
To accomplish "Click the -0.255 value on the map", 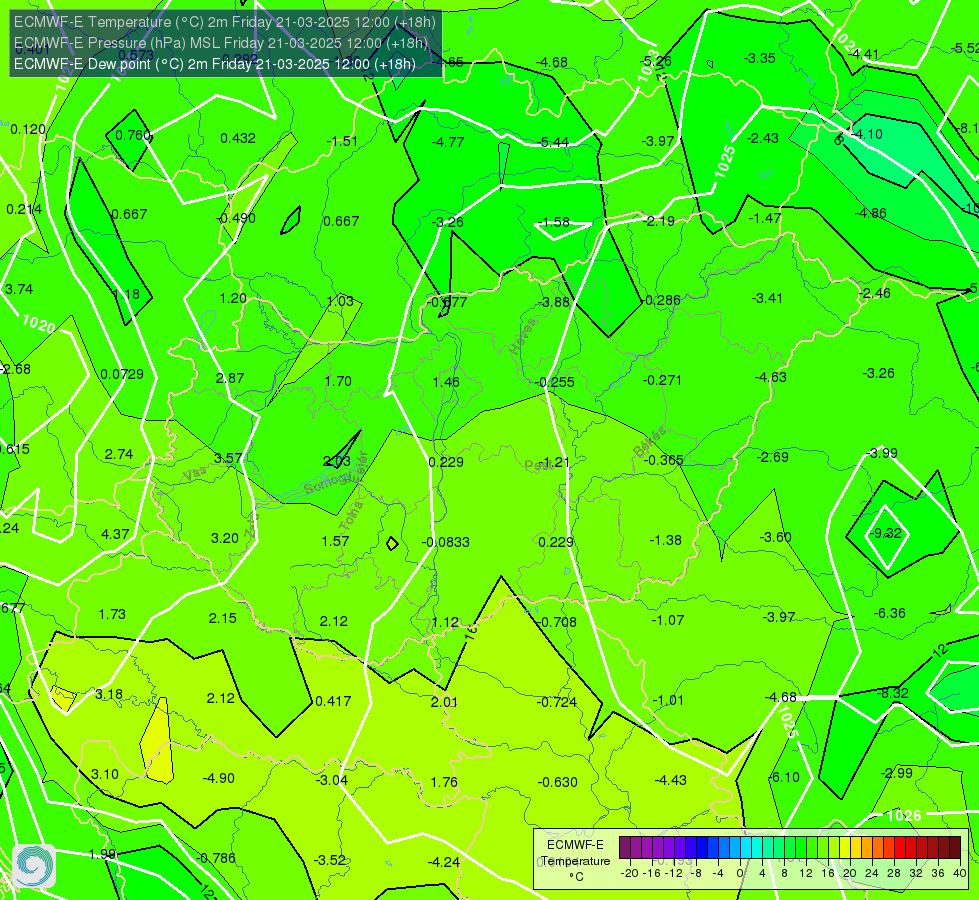I will [x=554, y=382].
